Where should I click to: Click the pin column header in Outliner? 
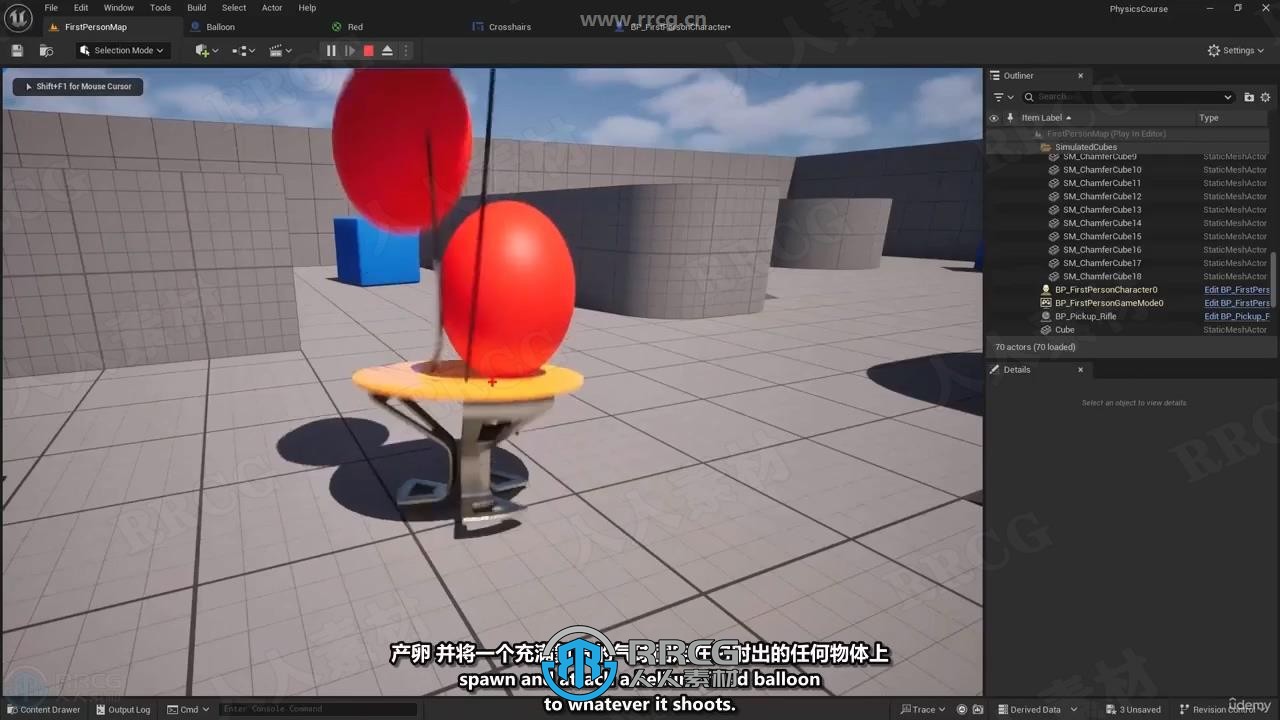(1009, 118)
